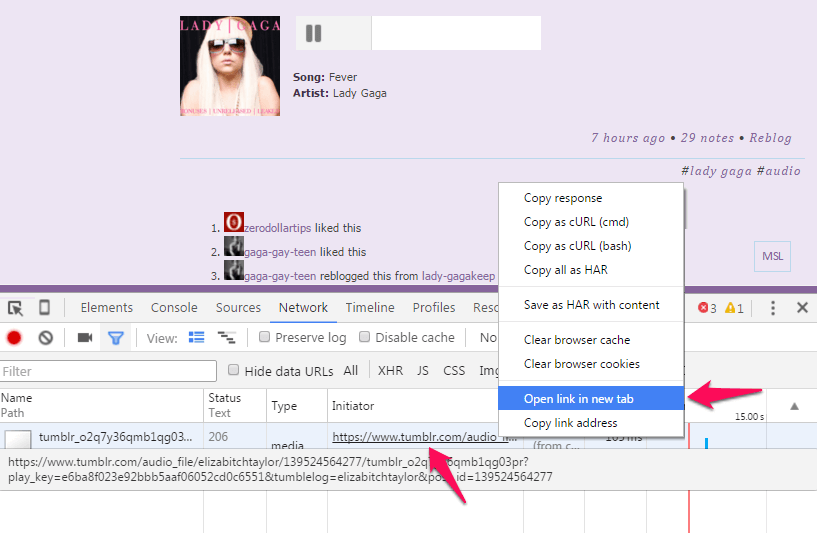Viewport: 817px width, 533px height.
Task: Click the zerodollartips avatar icon
Action: (x=233, y=222)
